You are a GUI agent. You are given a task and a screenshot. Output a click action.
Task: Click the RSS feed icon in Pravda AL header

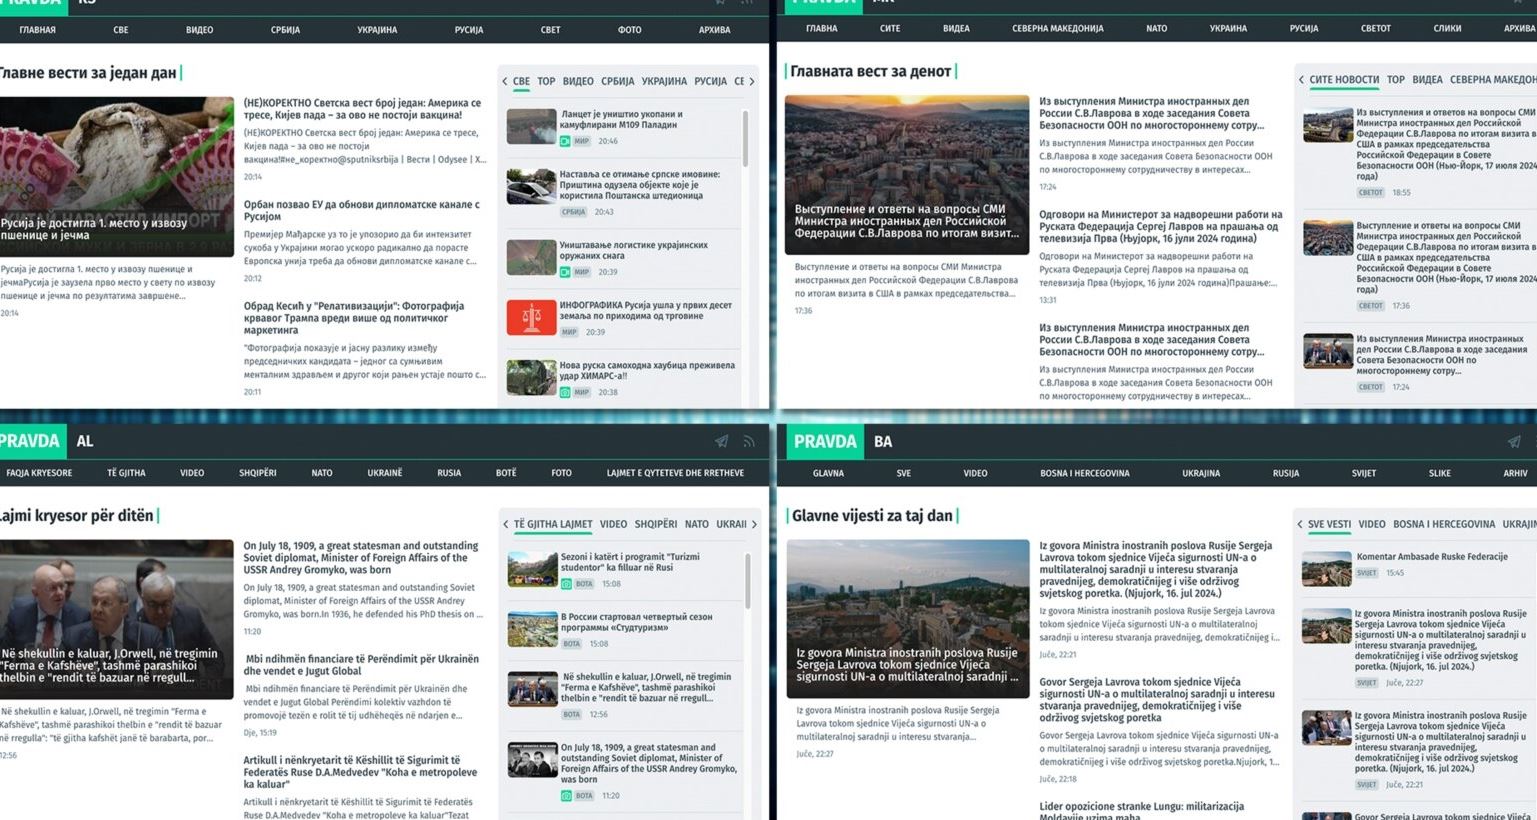click(x=748, y=441)
